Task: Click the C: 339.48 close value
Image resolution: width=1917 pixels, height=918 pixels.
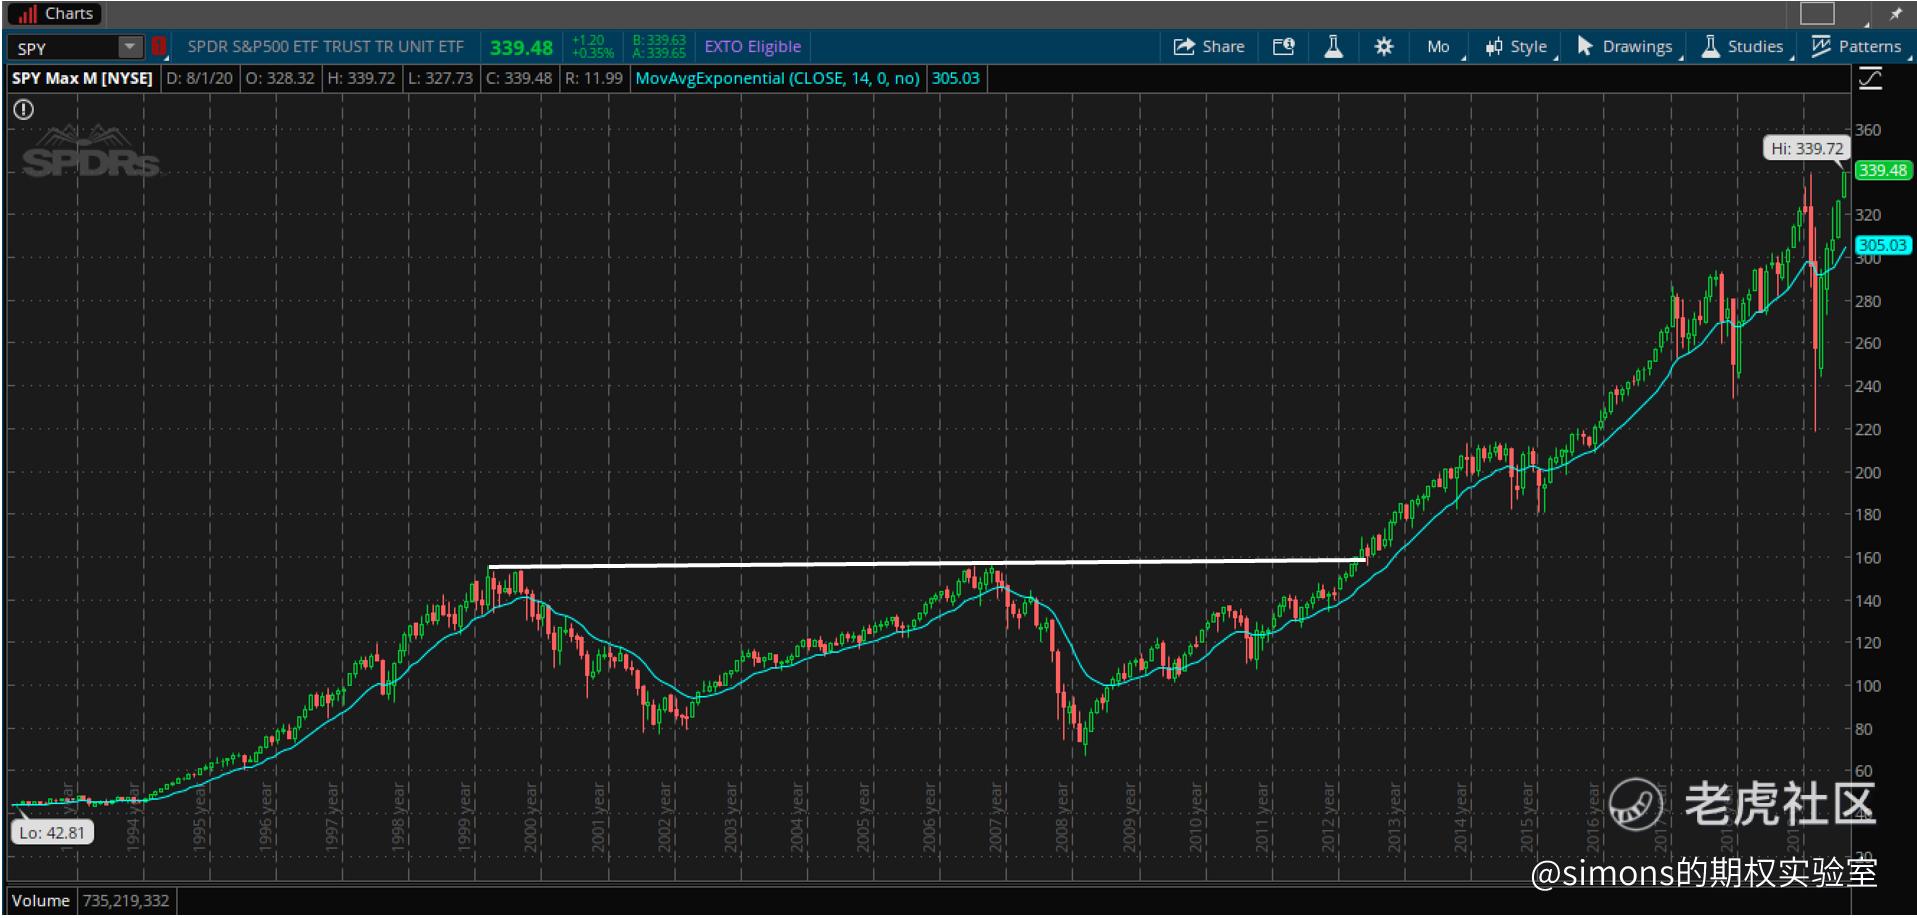Action: pos(519,78)
